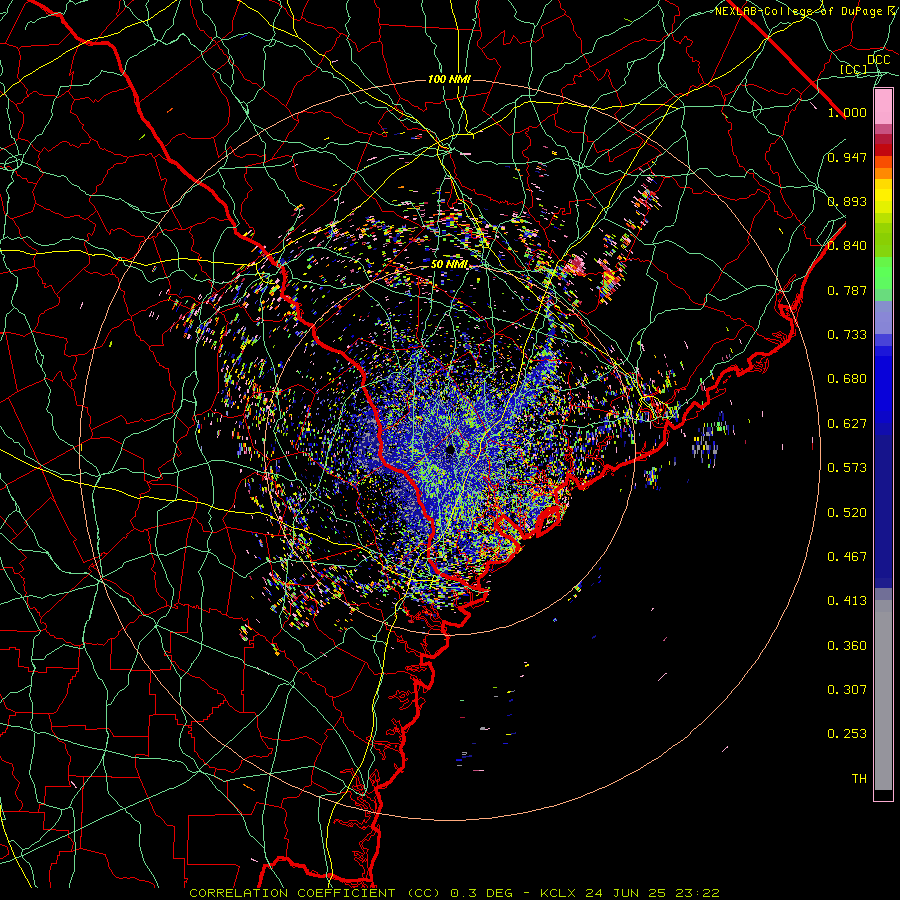
Task: Click the 0.627 scale value
Action: (x=847, y=424)
